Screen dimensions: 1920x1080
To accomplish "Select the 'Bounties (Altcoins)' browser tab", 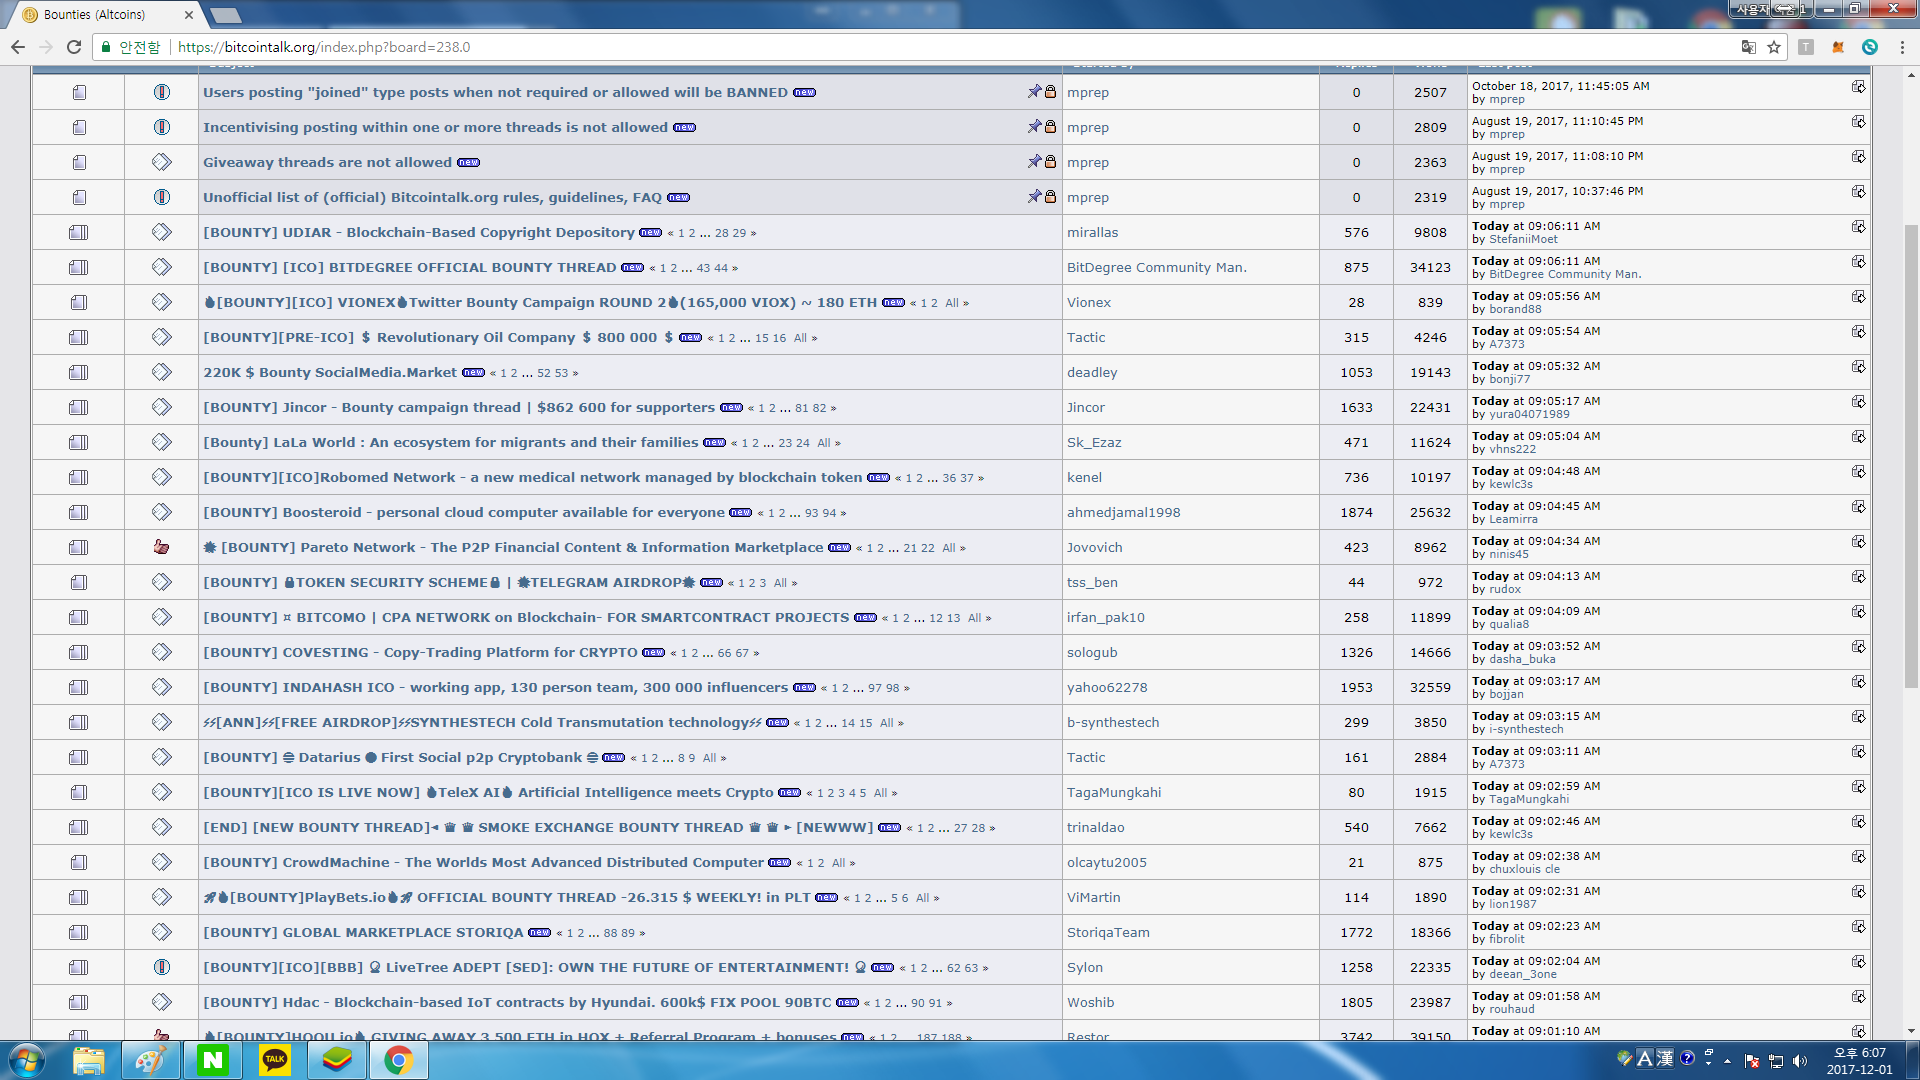I will click(x=105, y=15).
